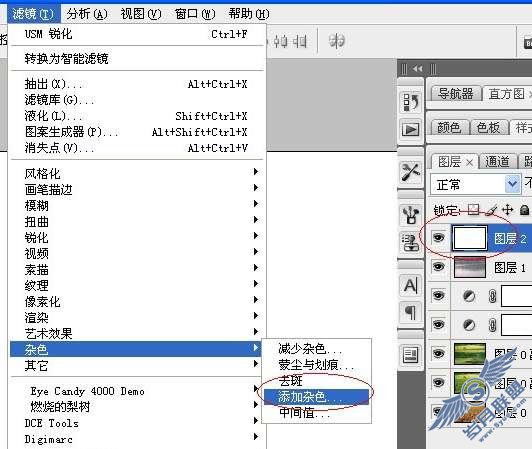Screen dimensions: 532x449
Task: Open the 视图(V) menu
Action: point(141,14)
